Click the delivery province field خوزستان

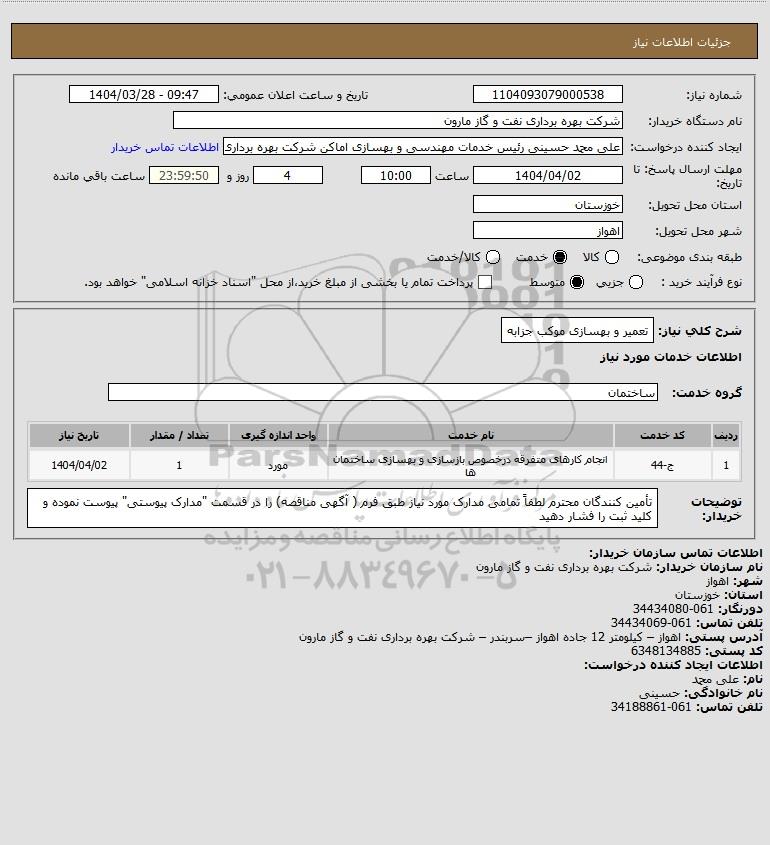pos(547,204)
